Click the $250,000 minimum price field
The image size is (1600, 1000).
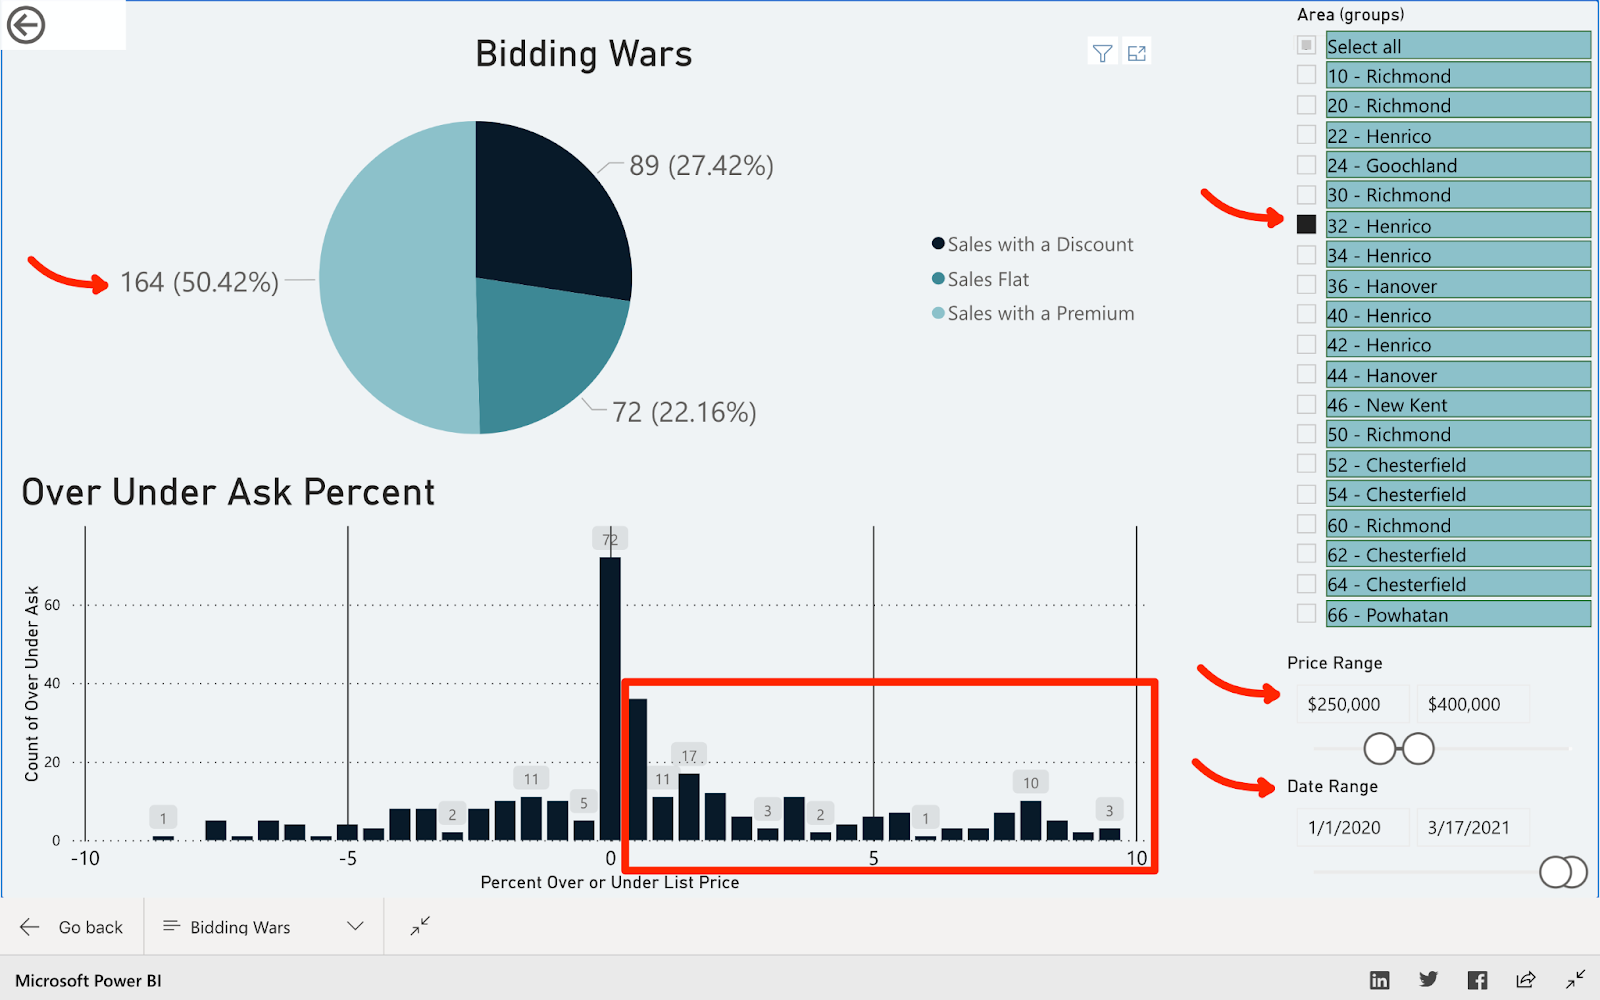(1353, 704)
